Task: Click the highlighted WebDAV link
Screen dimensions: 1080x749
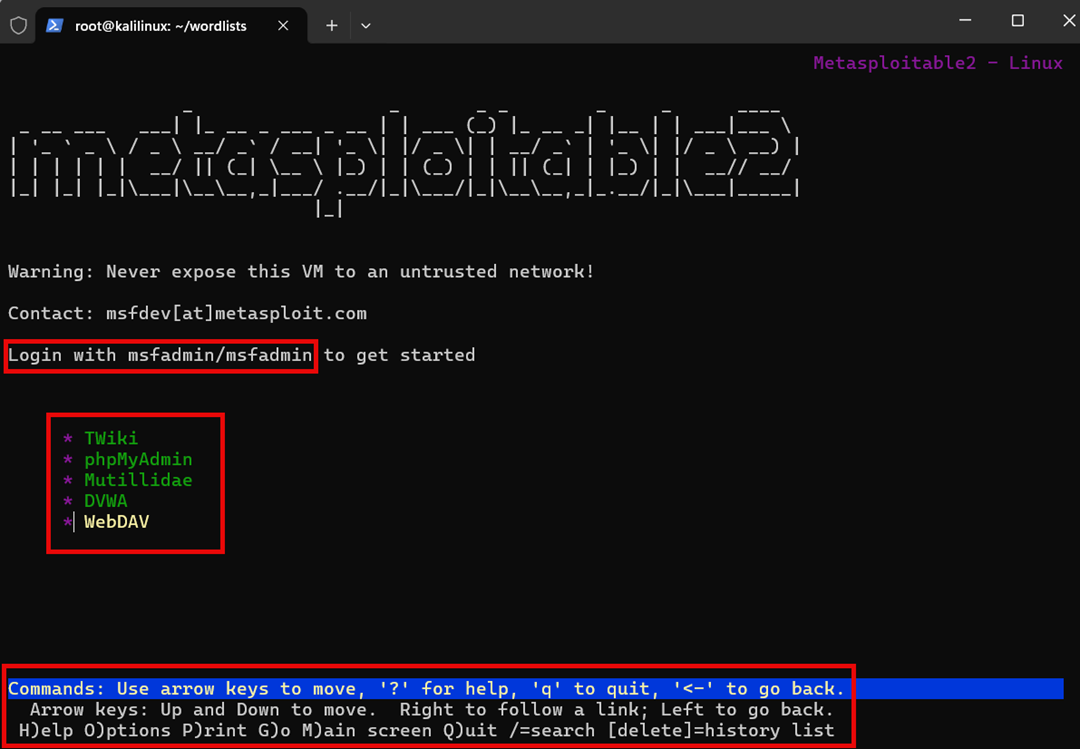Action: coord(116,522)
